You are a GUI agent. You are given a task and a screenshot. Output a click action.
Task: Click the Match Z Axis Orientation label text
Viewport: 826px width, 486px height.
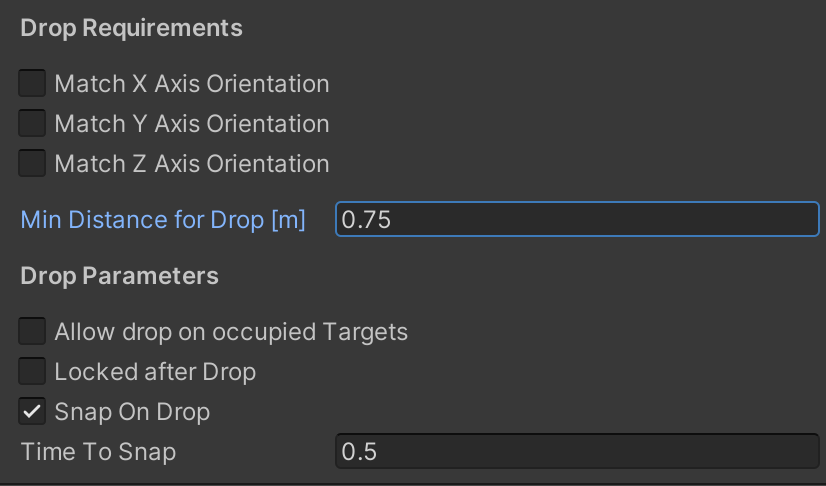(192, 164)
